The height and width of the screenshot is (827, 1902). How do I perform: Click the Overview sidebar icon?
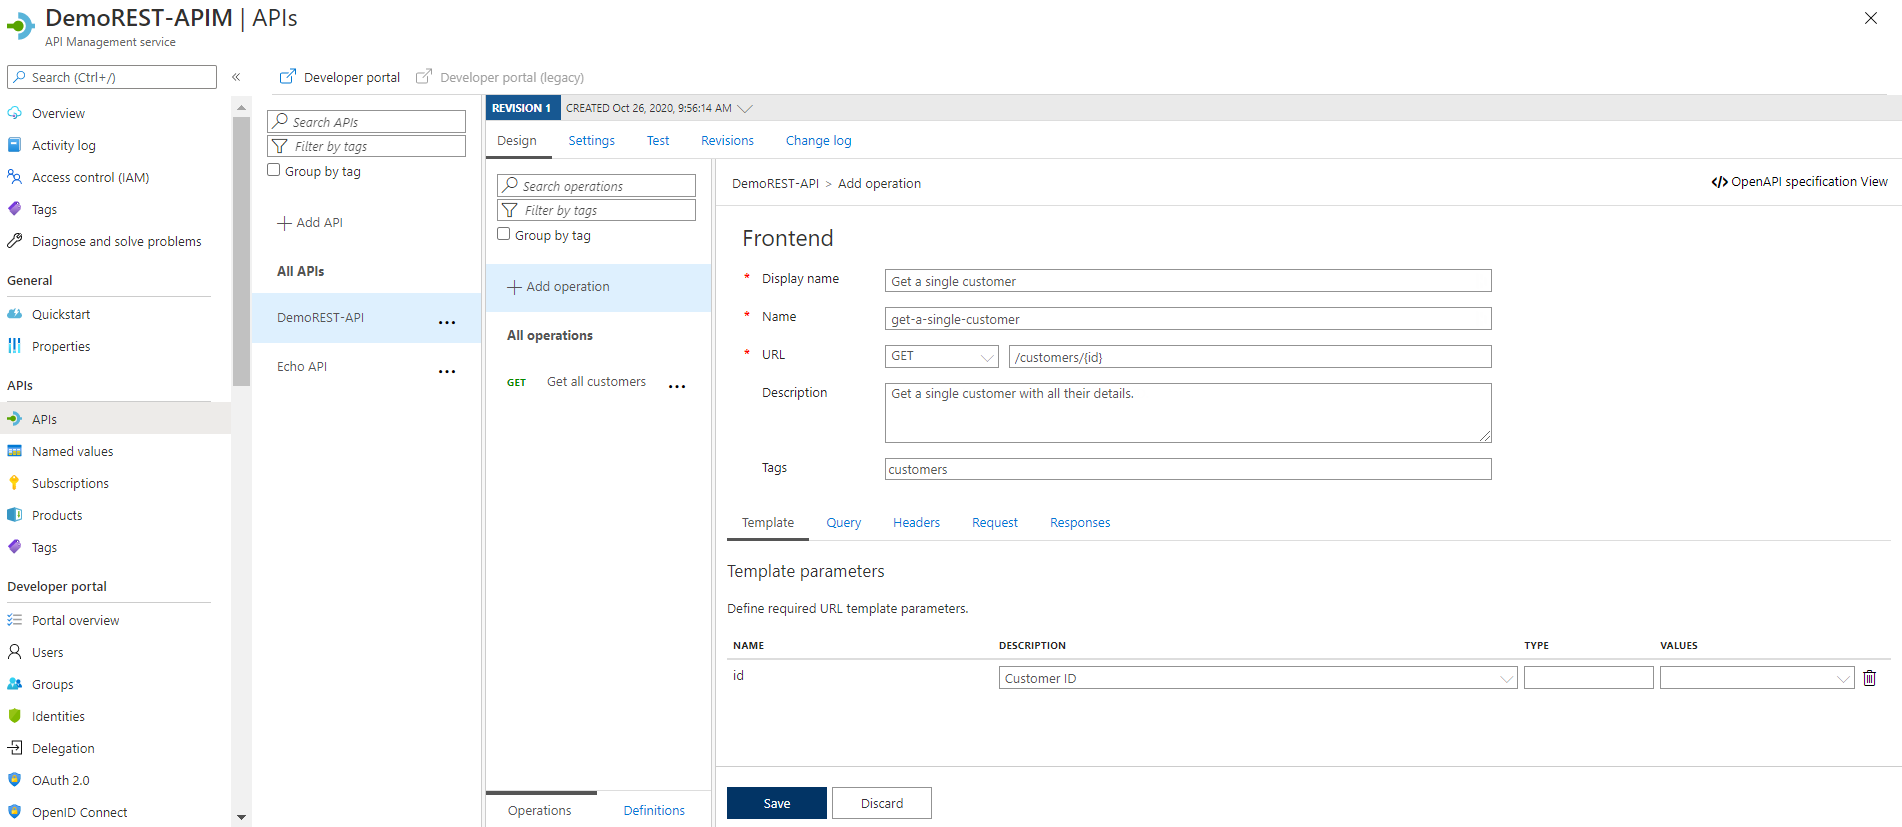[x=15, y=113]
